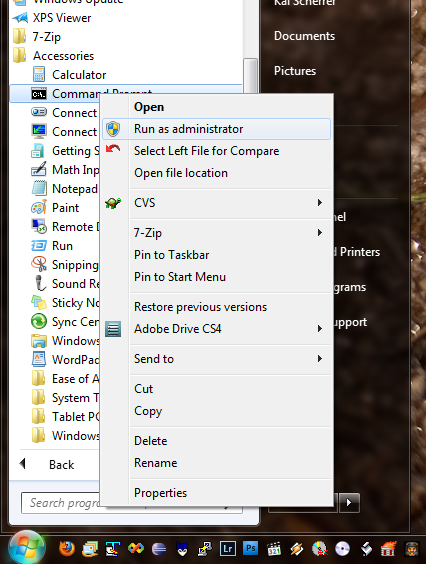Expand the Adobe Drive CS4 submenu arrow
Viewport: 426px width, 564px height.
point(320,328)
